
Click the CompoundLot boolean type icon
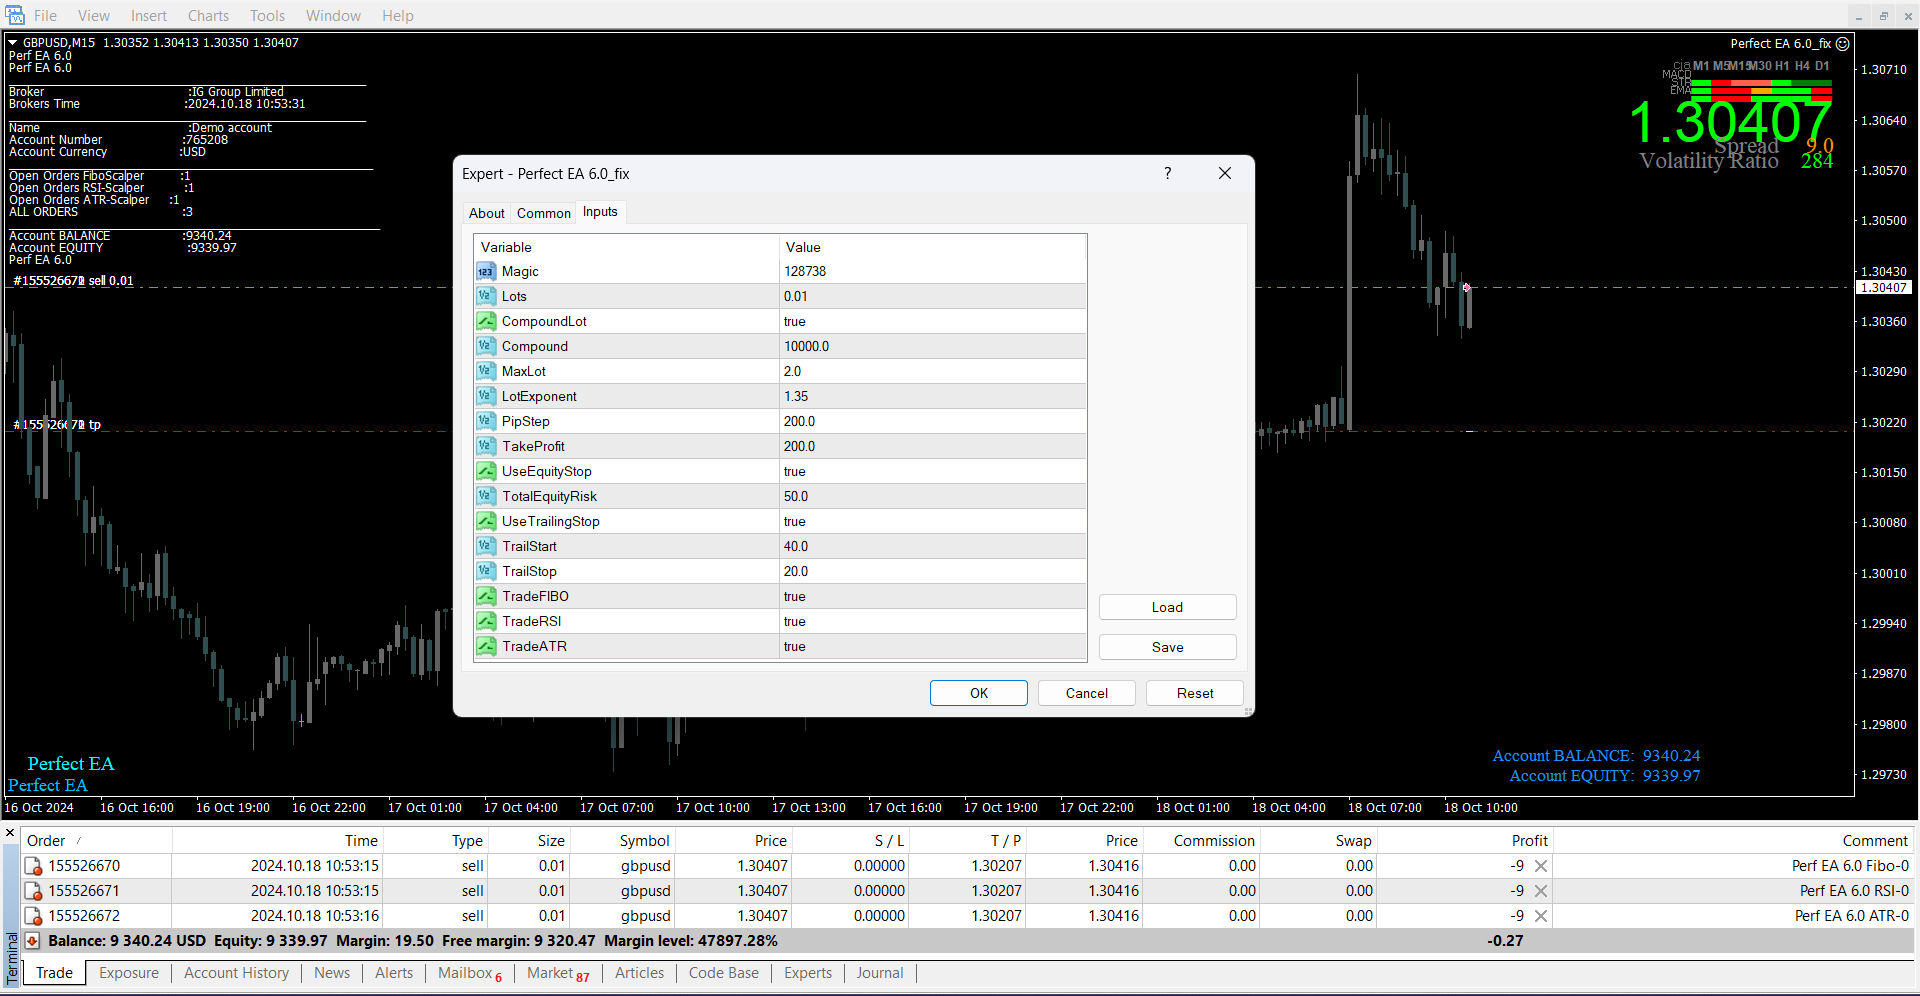point(486,322)
